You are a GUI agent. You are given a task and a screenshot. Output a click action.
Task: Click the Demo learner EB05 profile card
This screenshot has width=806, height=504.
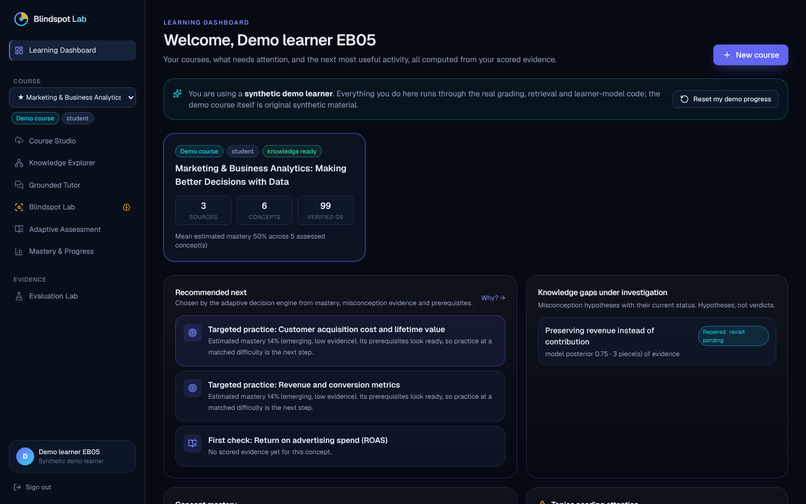(x=72, y=456)
